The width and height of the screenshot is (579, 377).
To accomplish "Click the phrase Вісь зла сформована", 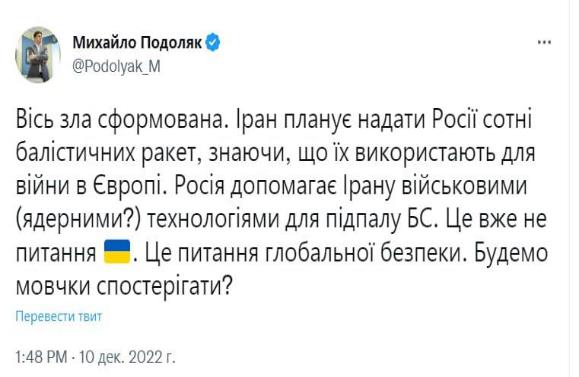I will click(x=120, y=120).
